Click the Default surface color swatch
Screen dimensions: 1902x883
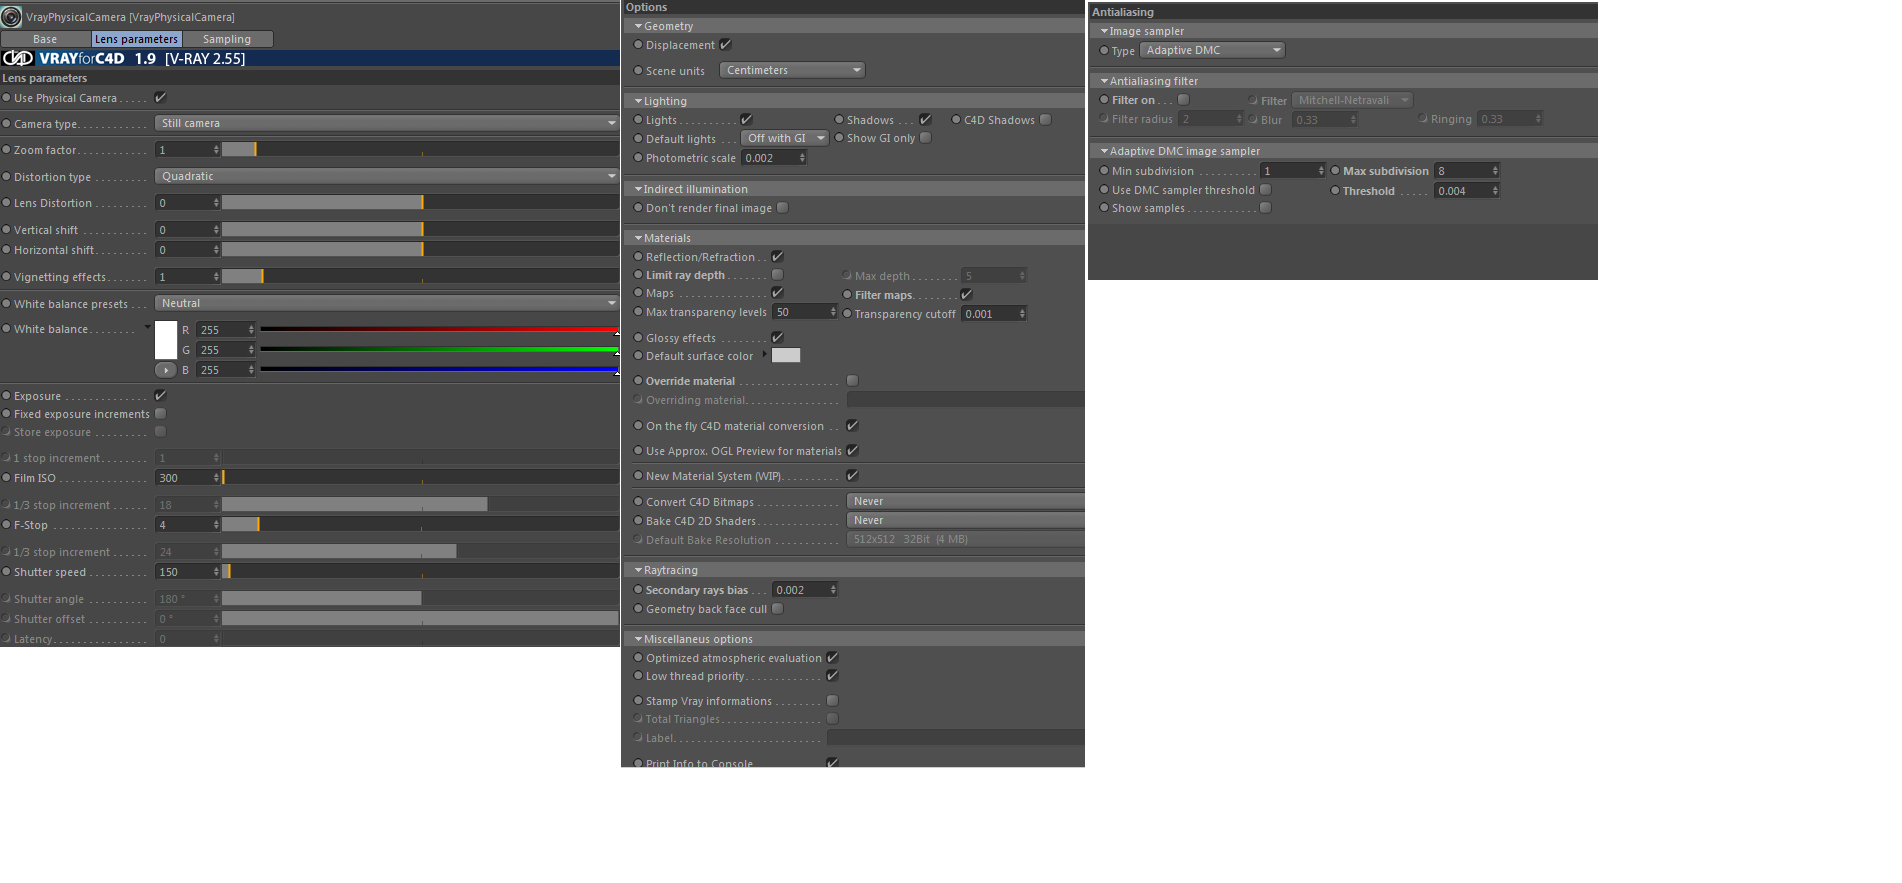pyautogui.click(x=786, y=356)
